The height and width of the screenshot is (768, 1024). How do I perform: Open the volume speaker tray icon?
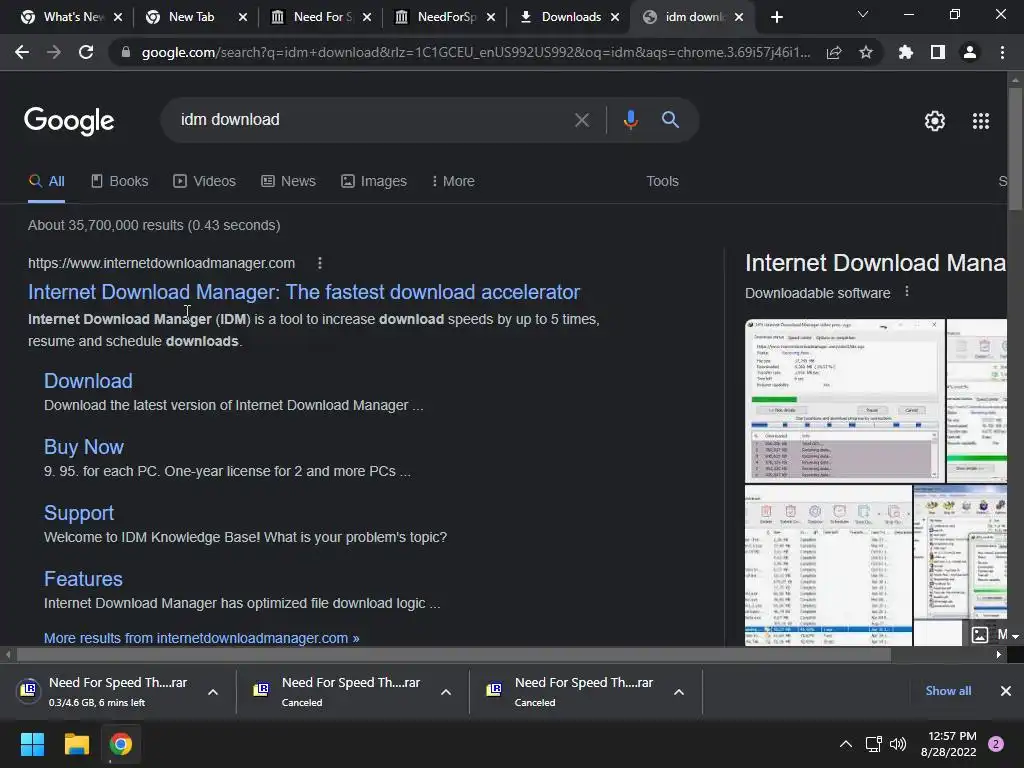pos(898,744)
